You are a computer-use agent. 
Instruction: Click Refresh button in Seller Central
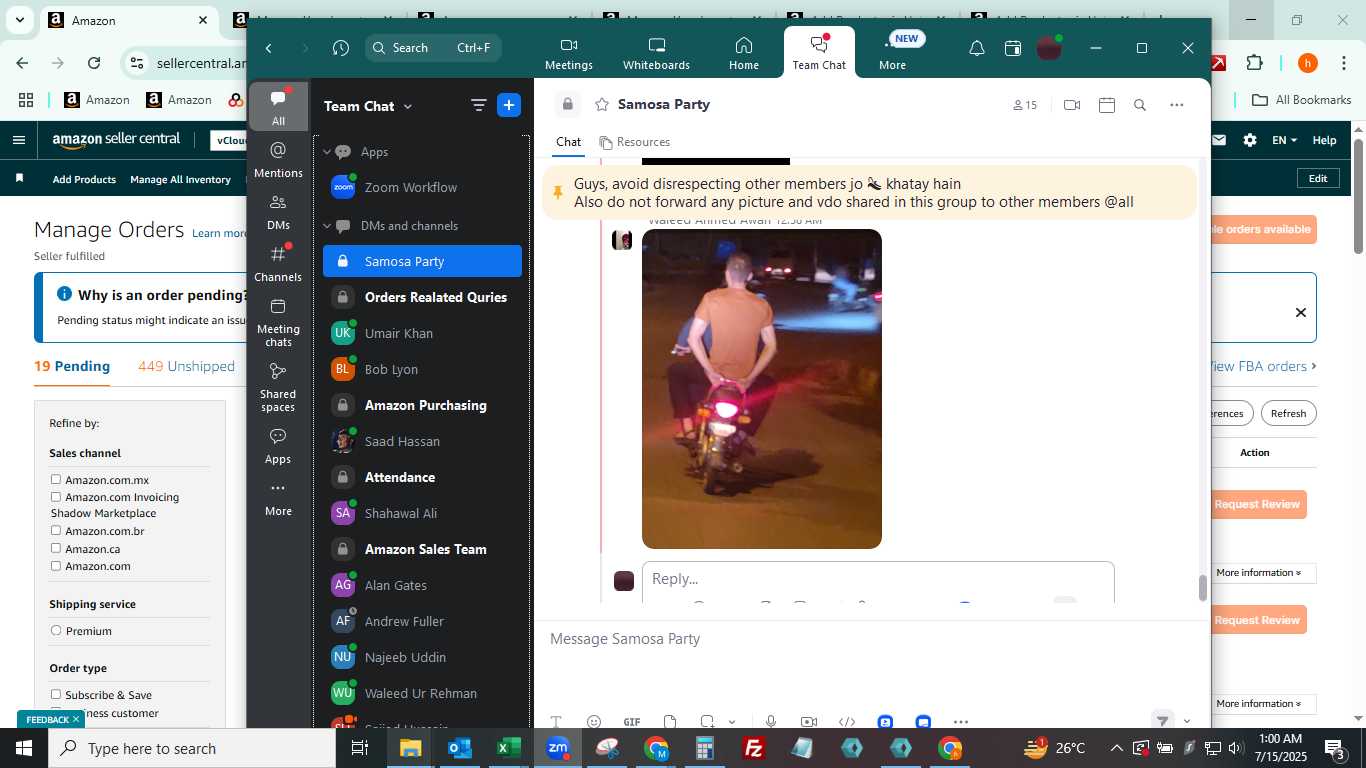point(1288,413)
